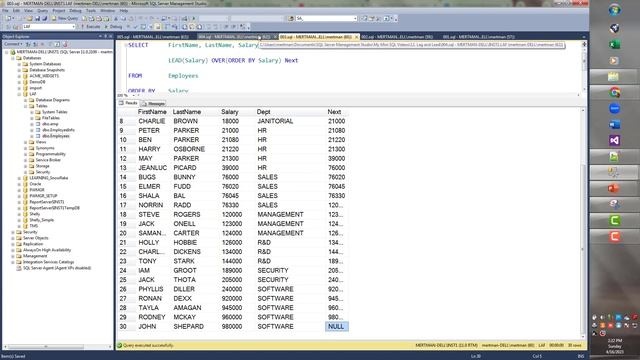Image resolution: width=640 pixels, height=360 pixels.
Task: Collapse the Databases node in Object Explorer
Action: (x=13, y=58)
